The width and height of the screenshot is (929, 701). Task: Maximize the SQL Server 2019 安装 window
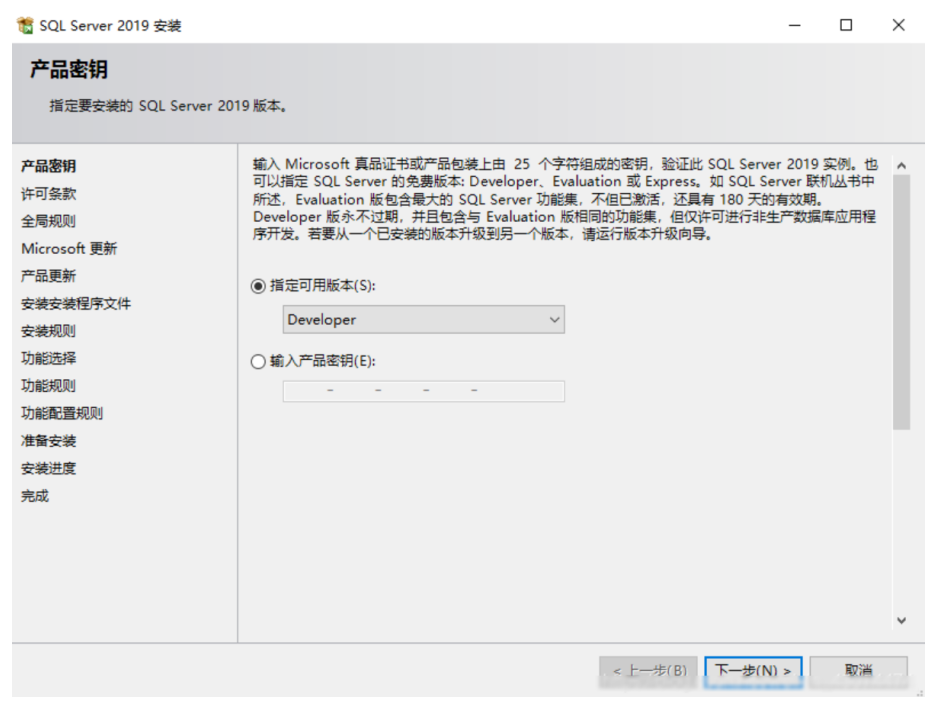846,25
